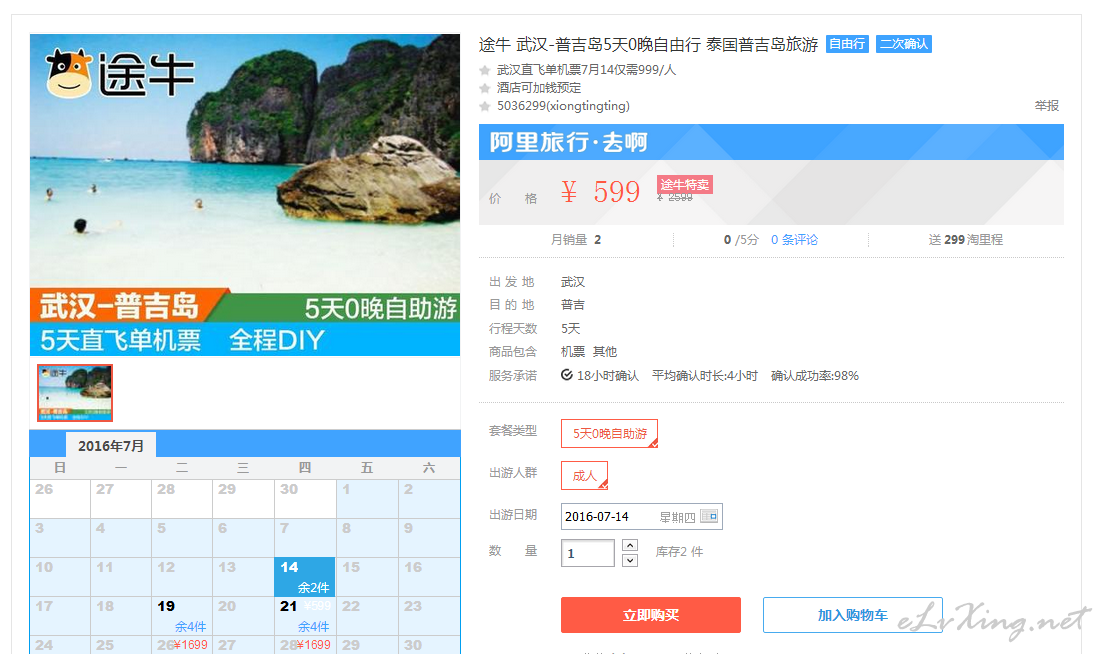
Task: Click the 阿里旅行·去啊 banner text
Action: click(568, 143)
